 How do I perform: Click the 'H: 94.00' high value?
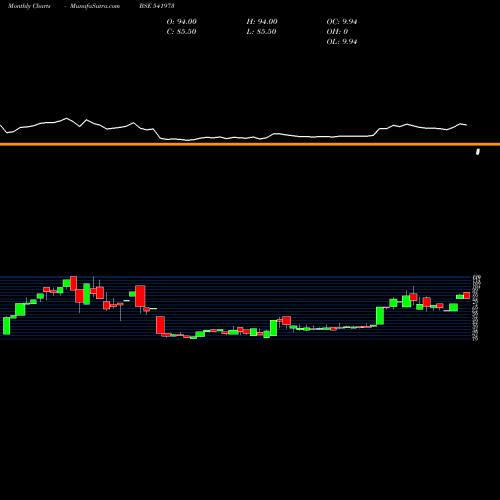click(x=262, y=22)
